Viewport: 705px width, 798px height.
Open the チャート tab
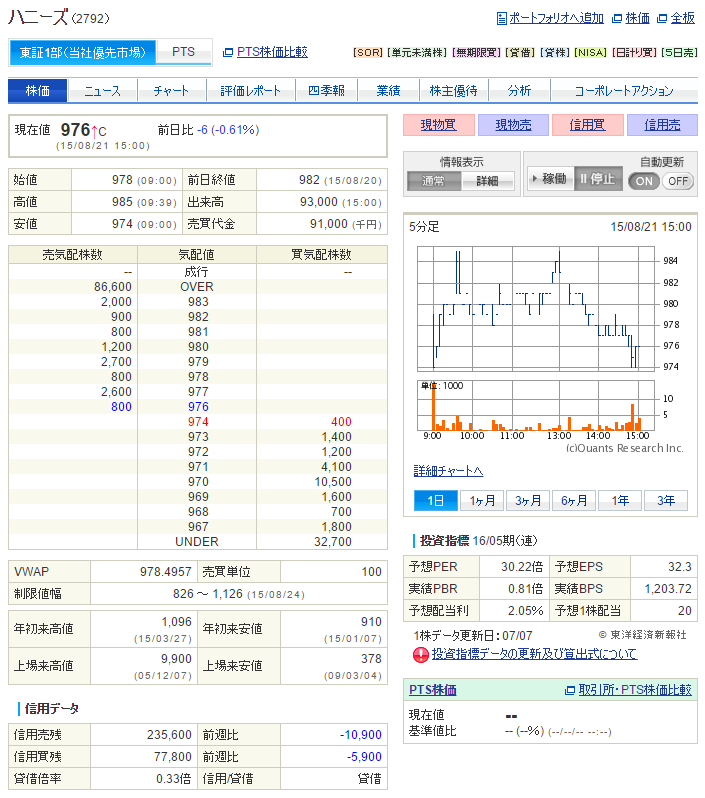point(171,91)
